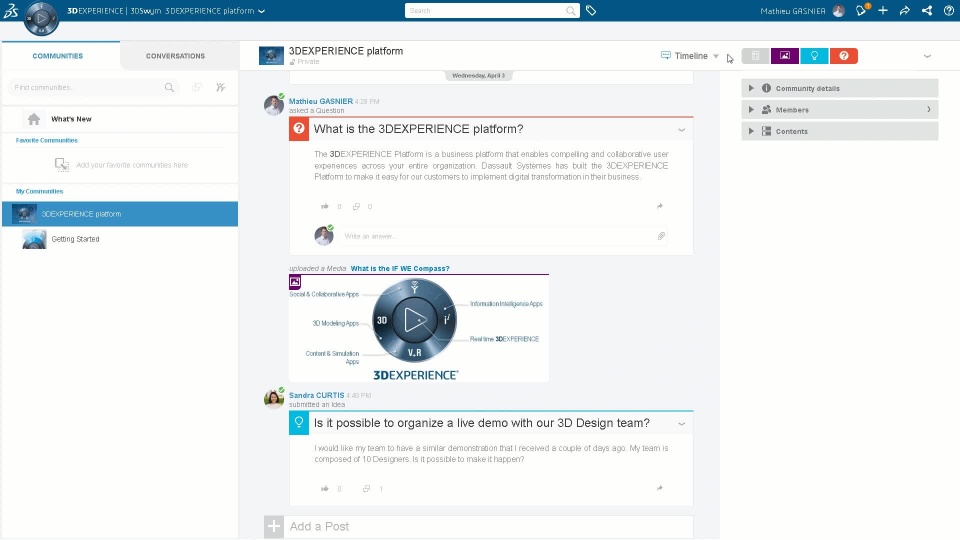Click the attachment paperclip in answer box

[x=661, y=236]
